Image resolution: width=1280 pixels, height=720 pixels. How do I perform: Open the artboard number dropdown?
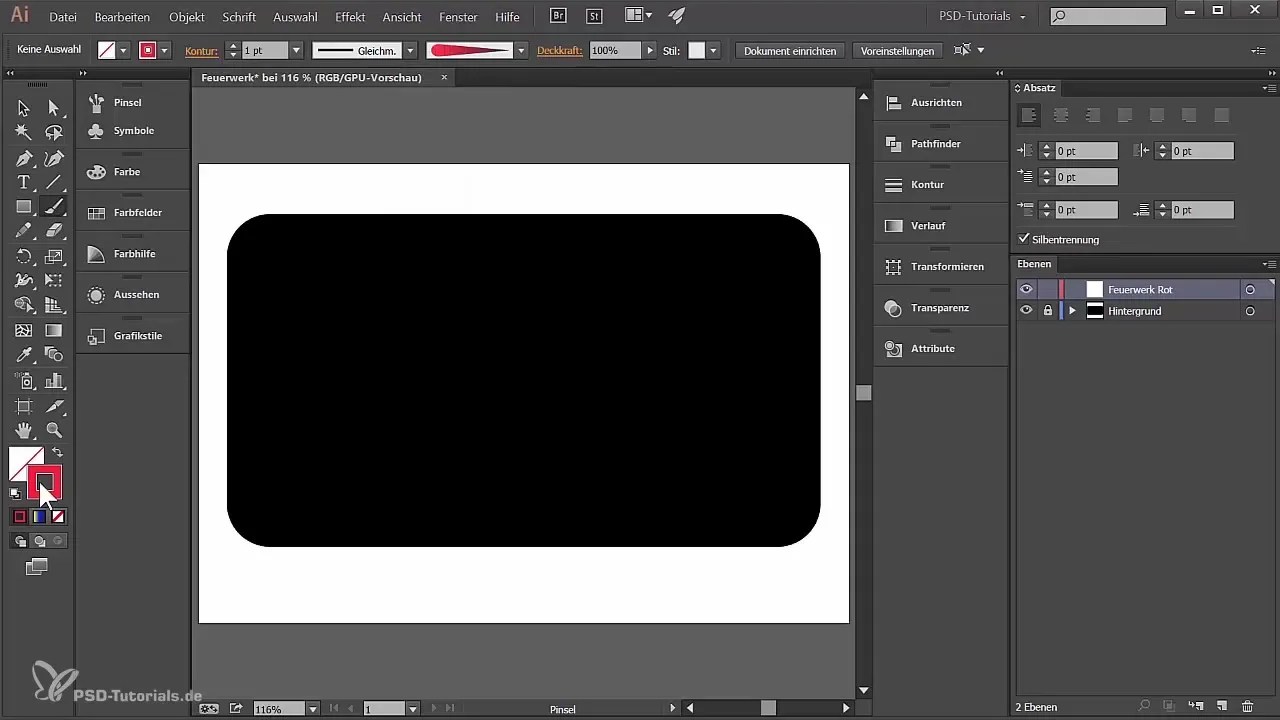pos(412,708)
